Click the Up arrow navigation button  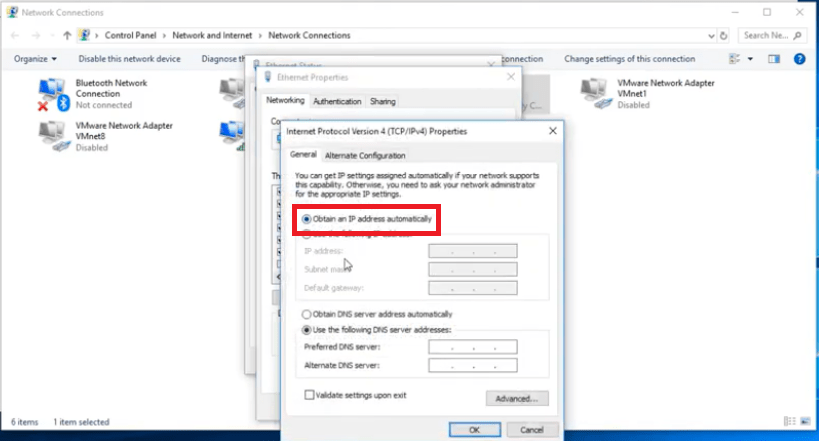point(67,35)
